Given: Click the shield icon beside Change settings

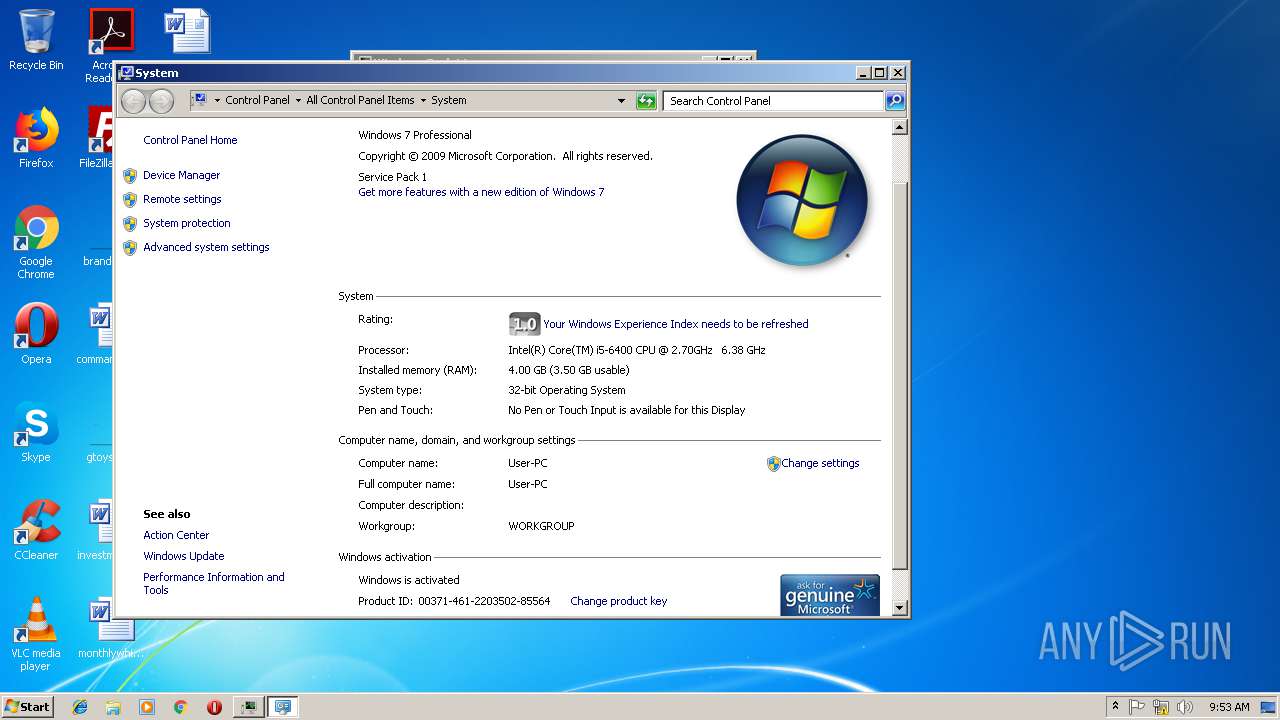Looking at the screenshot, I should tap(773, 463).
